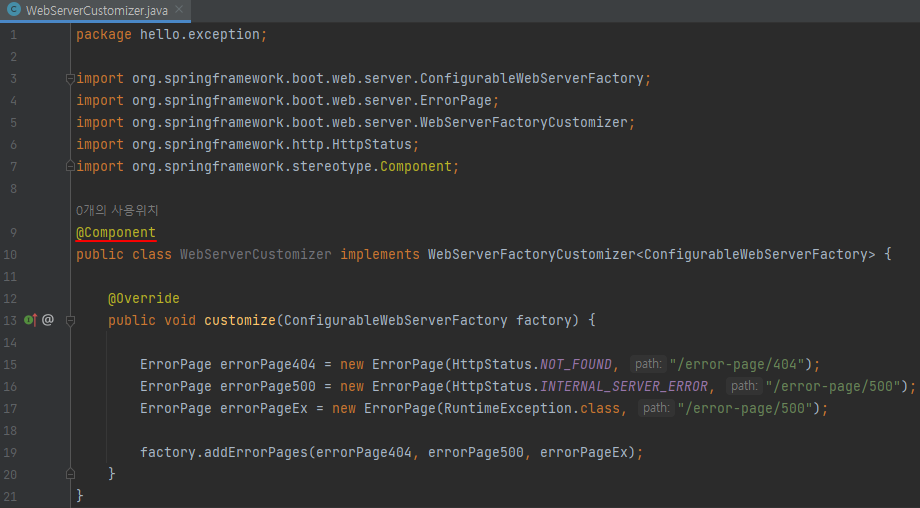Viewport: 920px width, 508px height.
Task: Click the customize method name
Action: (240, 320)
